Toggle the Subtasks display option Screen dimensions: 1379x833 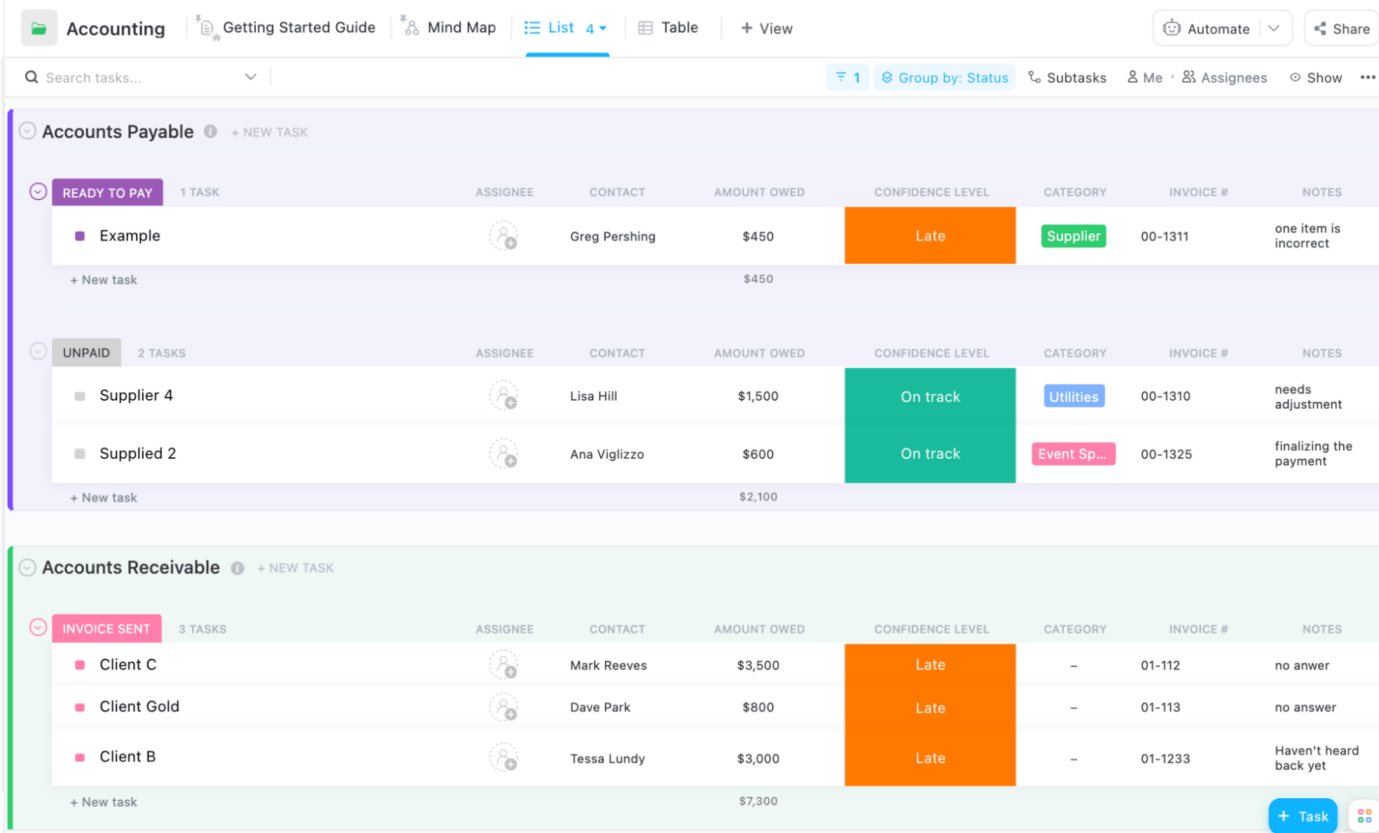pos(1067,77)
